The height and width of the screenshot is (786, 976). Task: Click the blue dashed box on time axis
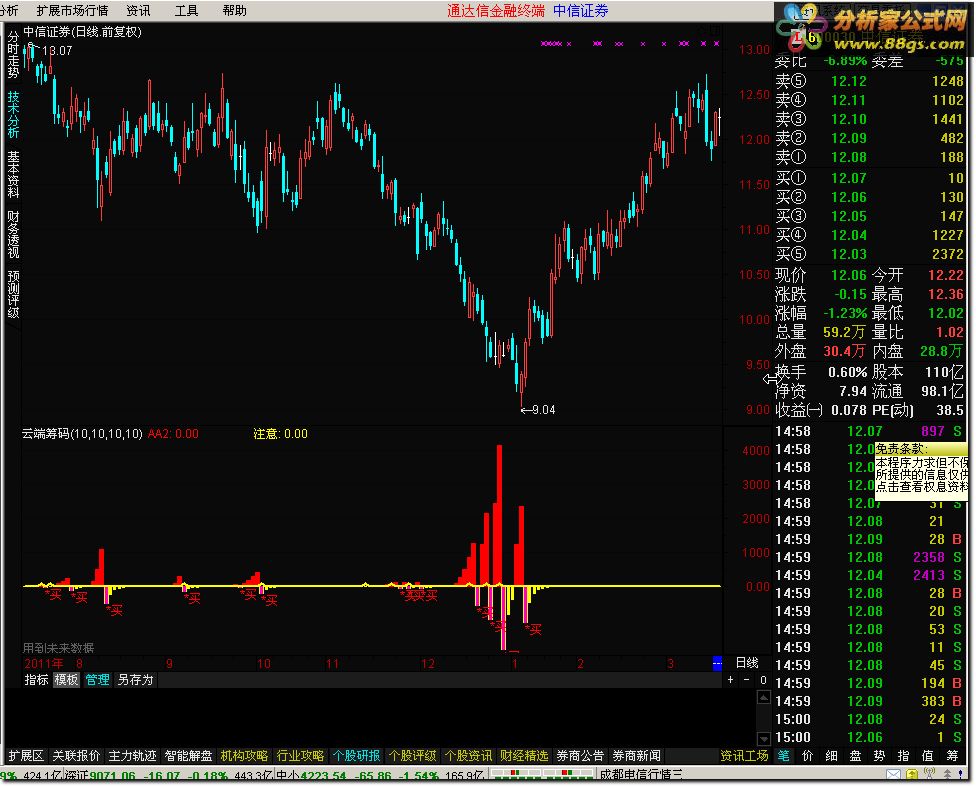tap(717, 663)
